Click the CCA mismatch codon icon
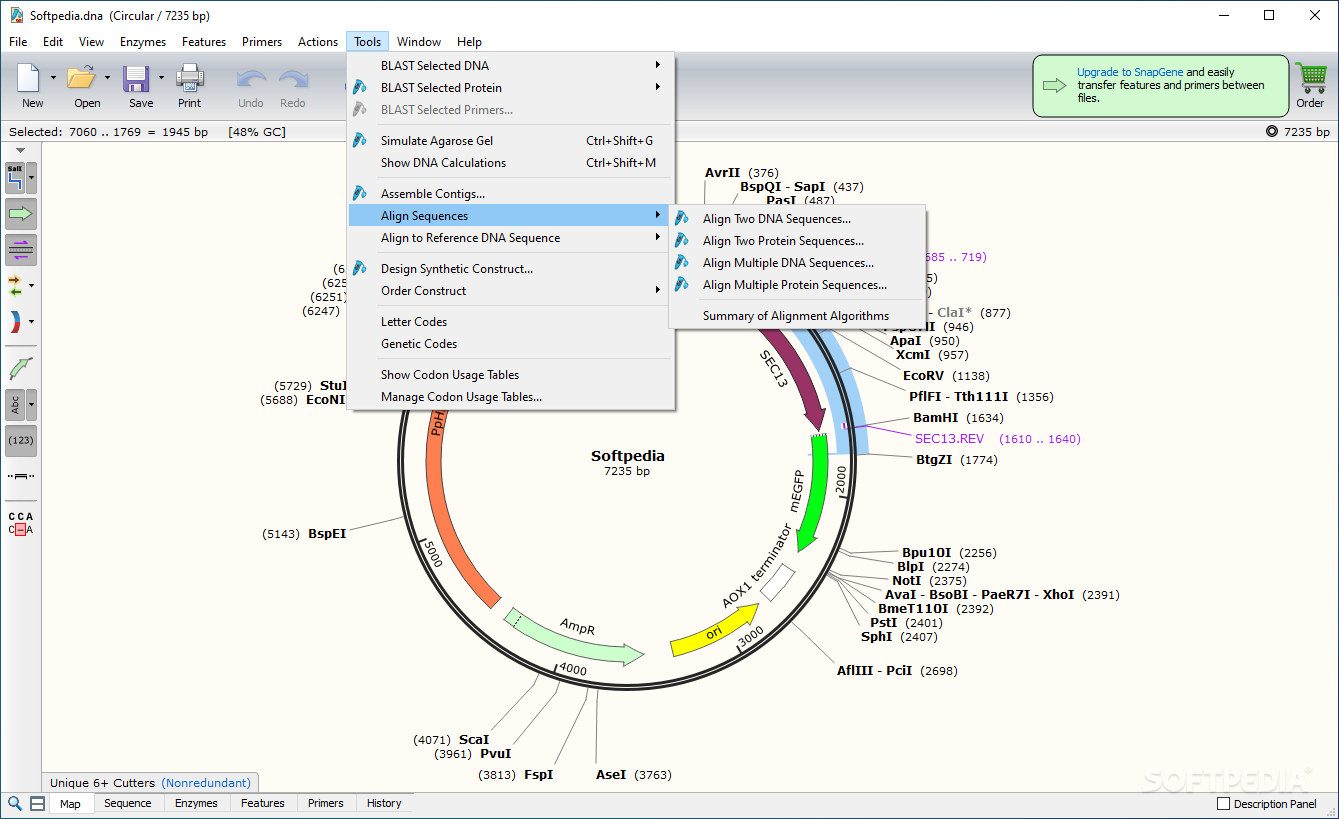Viewport: 1339px width, 819px height. pyautogui.click(x=21, y=523)
